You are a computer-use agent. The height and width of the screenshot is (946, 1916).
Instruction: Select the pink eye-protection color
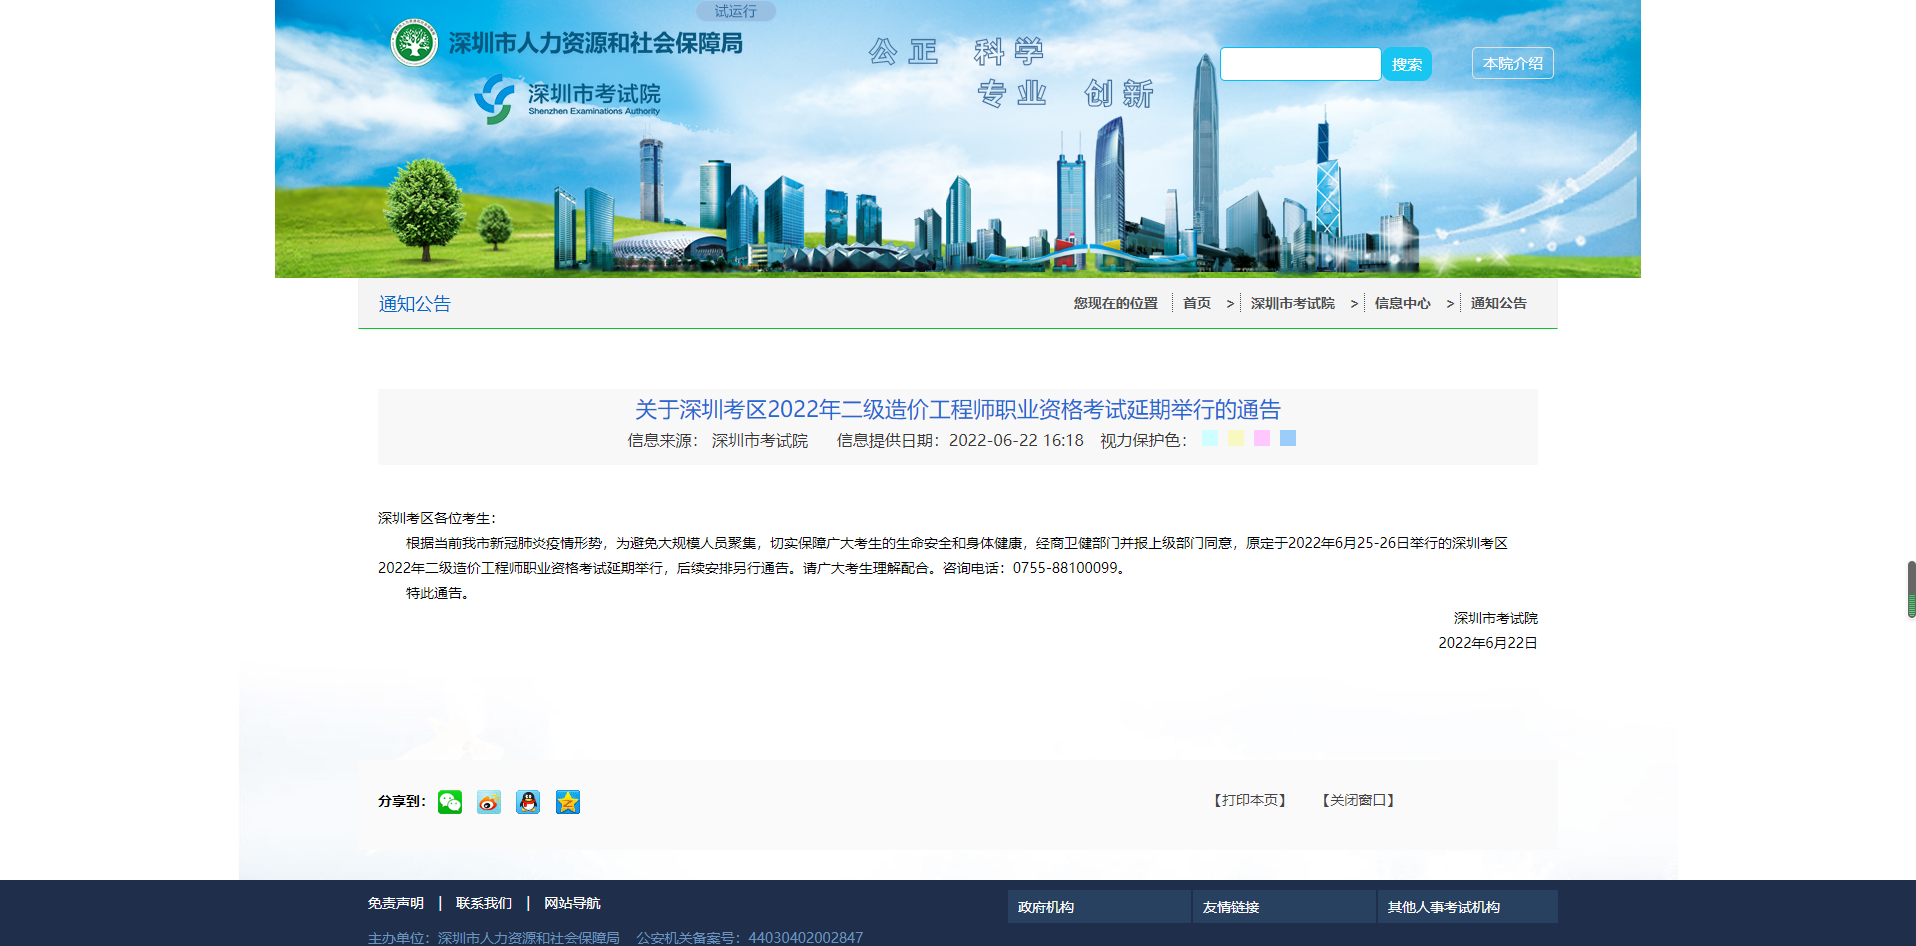(1262, 438)
